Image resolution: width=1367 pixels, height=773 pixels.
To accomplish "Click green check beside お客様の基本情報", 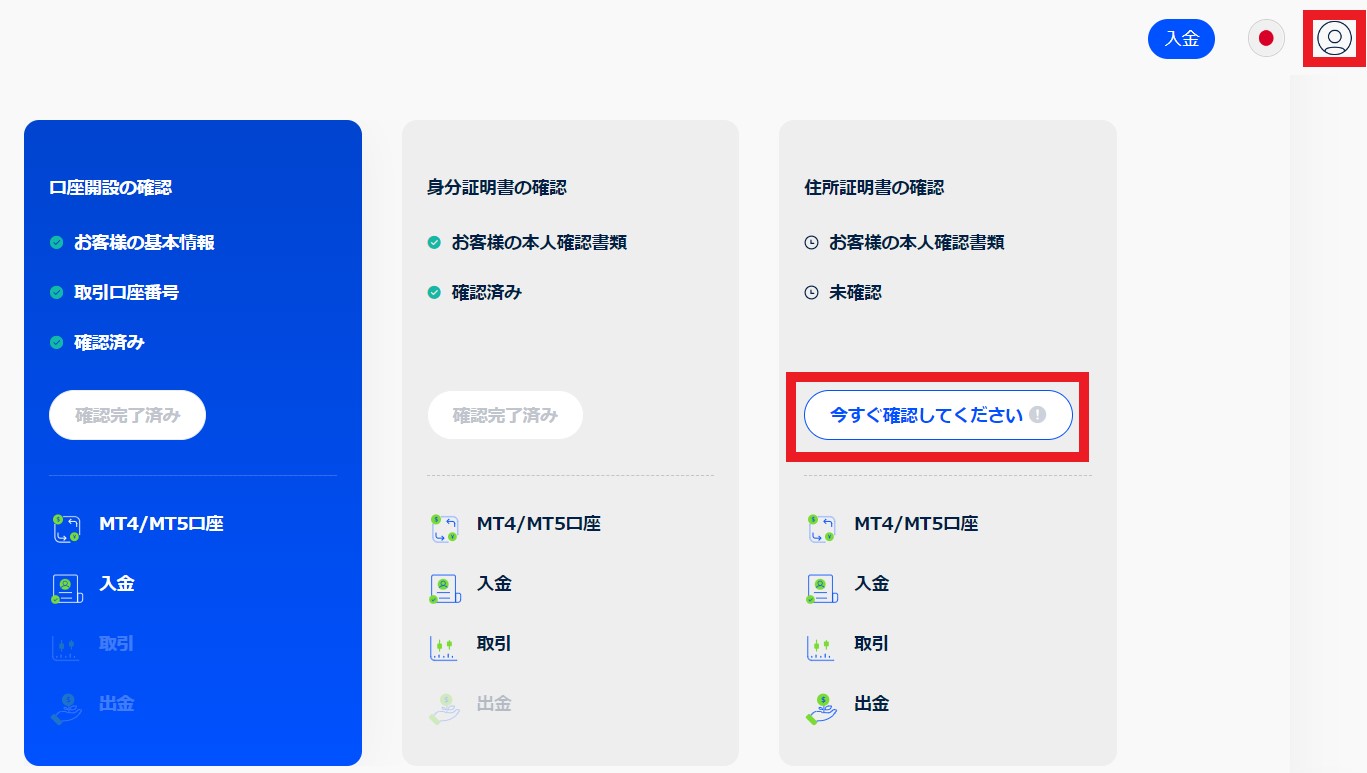I will (57, 242).
